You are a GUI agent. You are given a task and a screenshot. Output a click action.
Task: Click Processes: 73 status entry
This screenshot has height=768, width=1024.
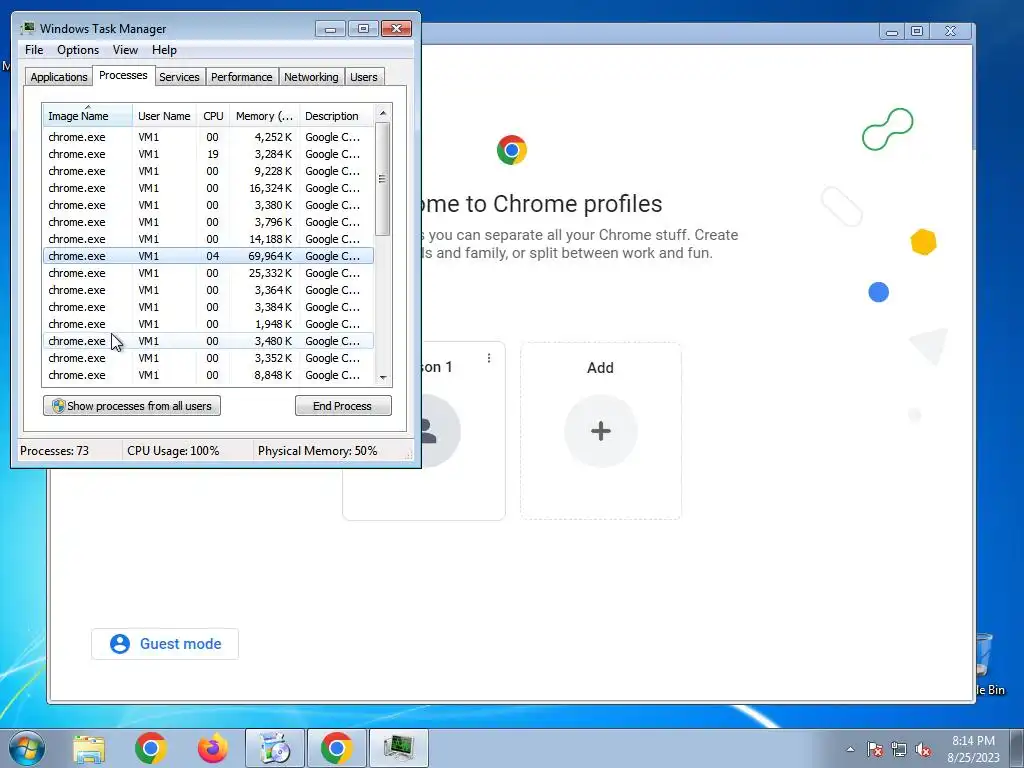(x=54, y=451)
